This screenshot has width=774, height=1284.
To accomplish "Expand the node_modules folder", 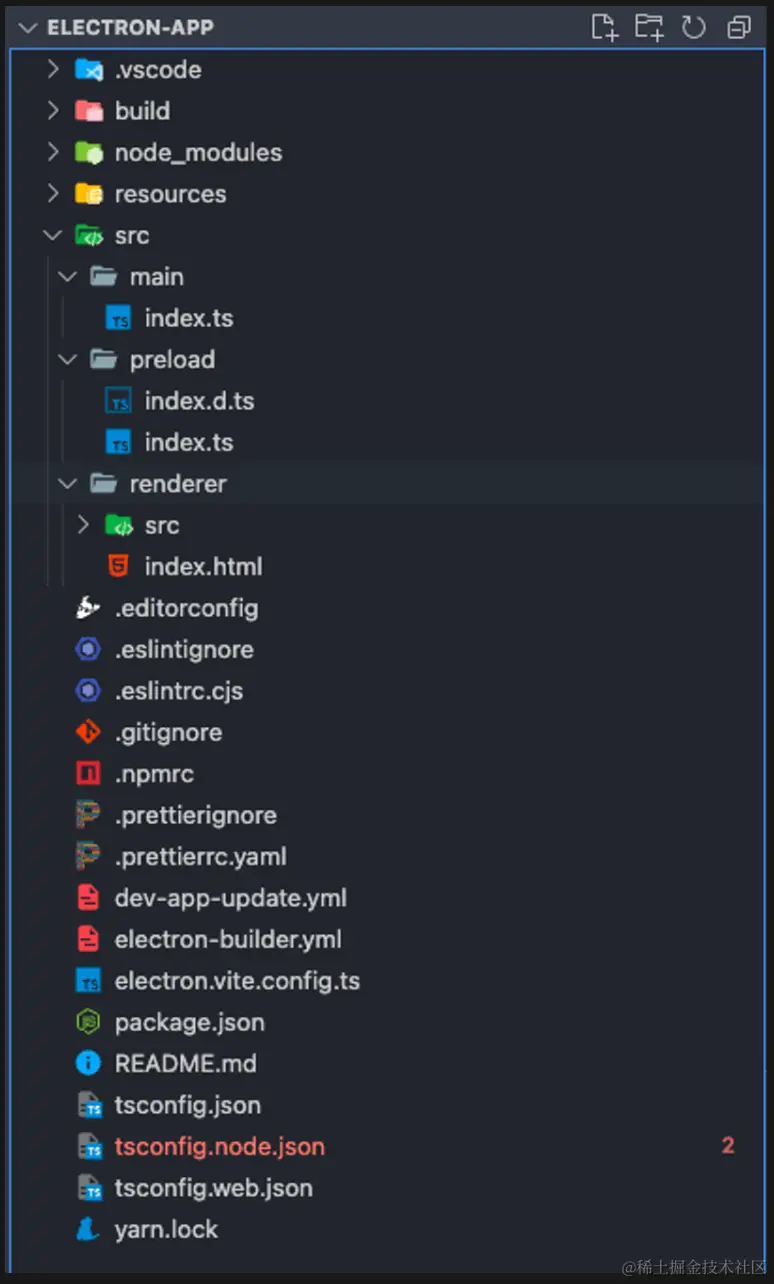I will tap(53, 153).
